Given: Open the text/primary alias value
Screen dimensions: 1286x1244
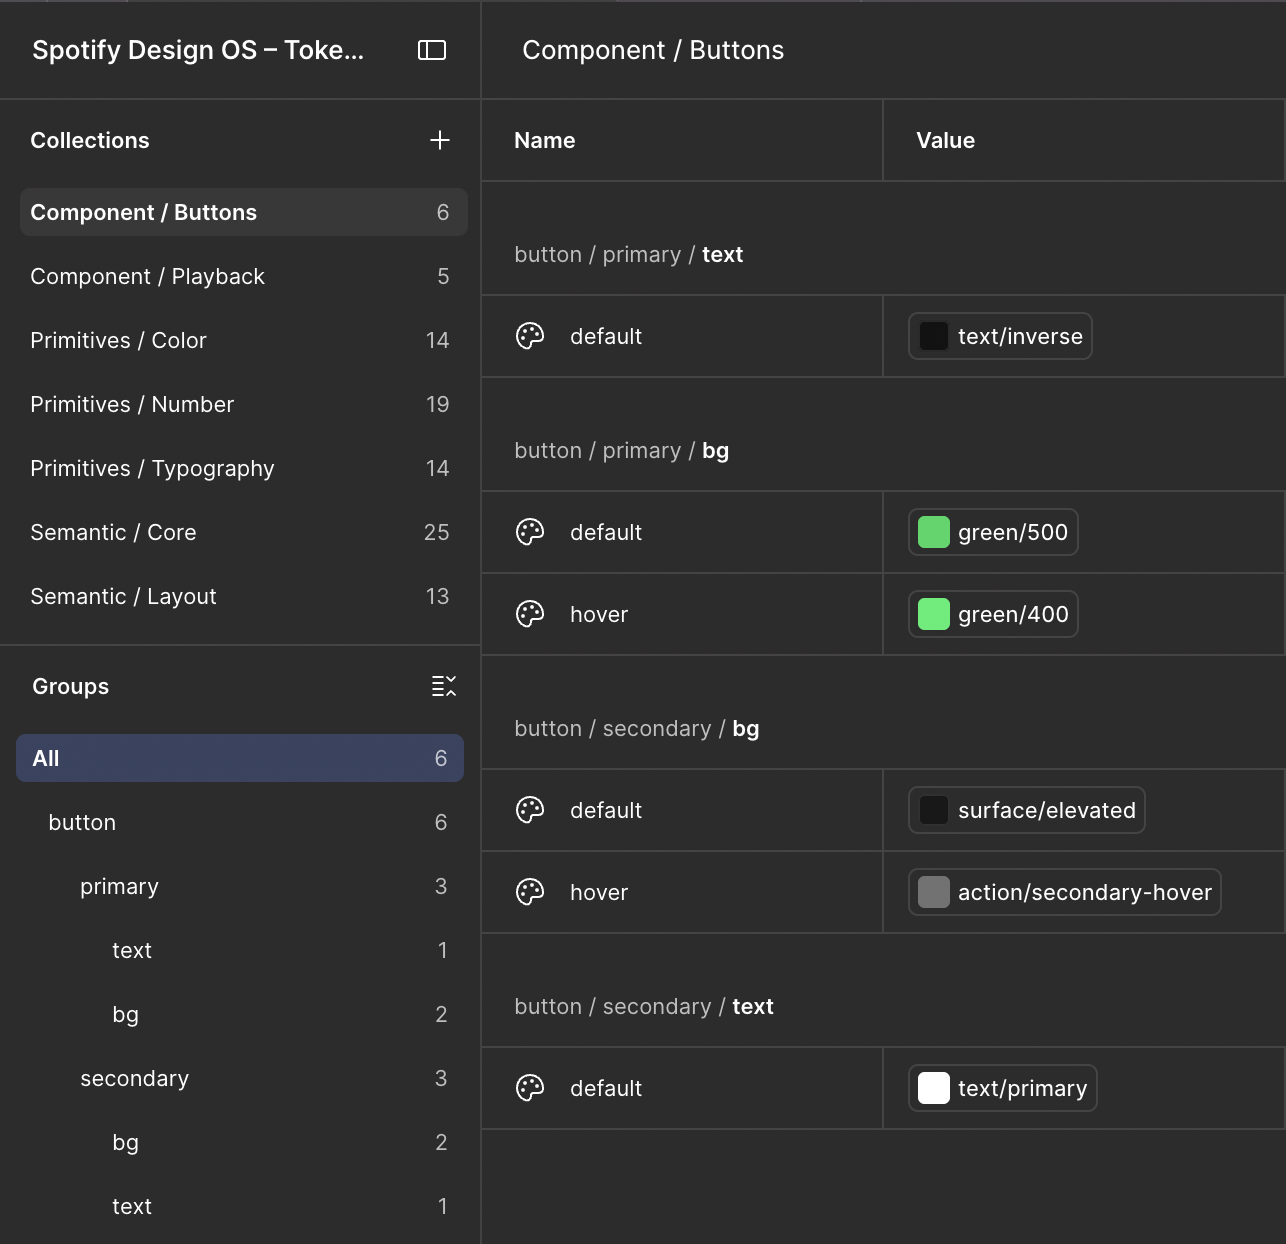Looking at the screenshot, I should [x=1003, y=1088].
